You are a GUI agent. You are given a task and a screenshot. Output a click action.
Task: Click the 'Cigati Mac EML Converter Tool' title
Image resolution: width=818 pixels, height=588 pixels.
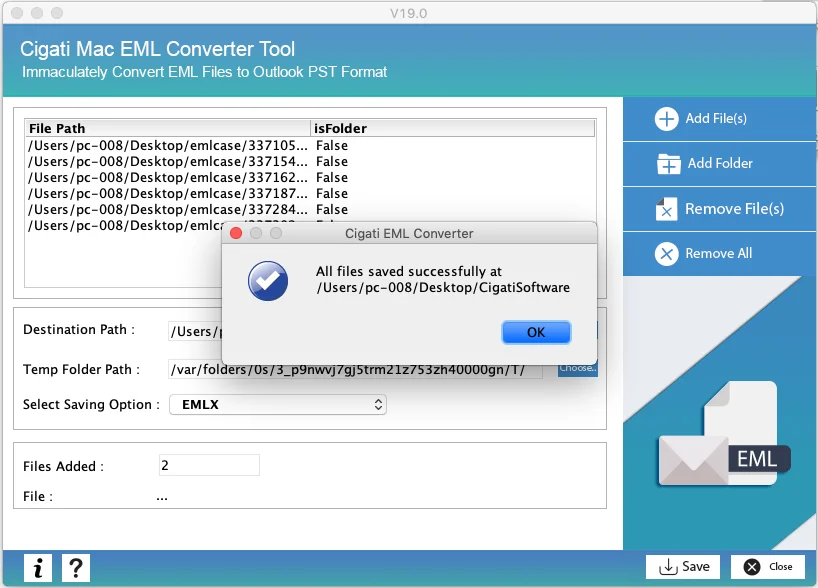(158, 49)
